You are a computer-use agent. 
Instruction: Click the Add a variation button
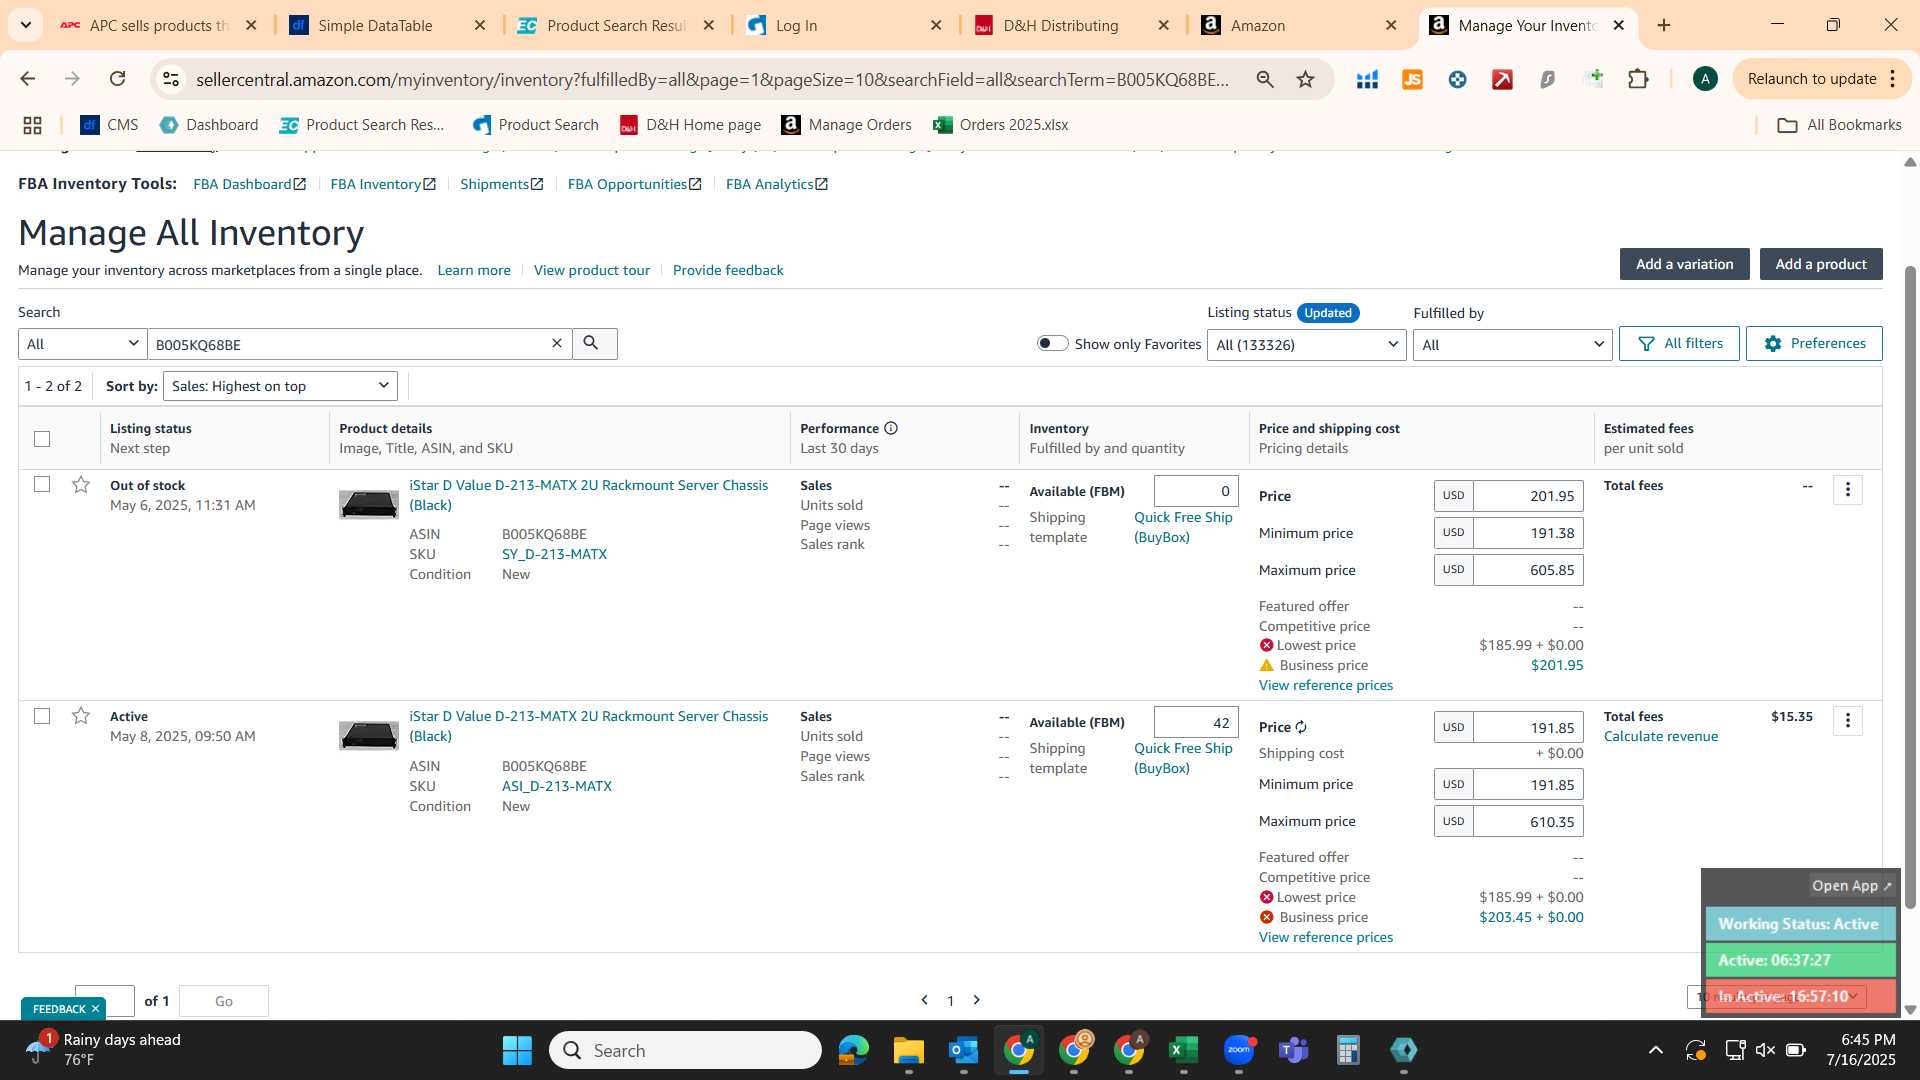click(1684, 264)
